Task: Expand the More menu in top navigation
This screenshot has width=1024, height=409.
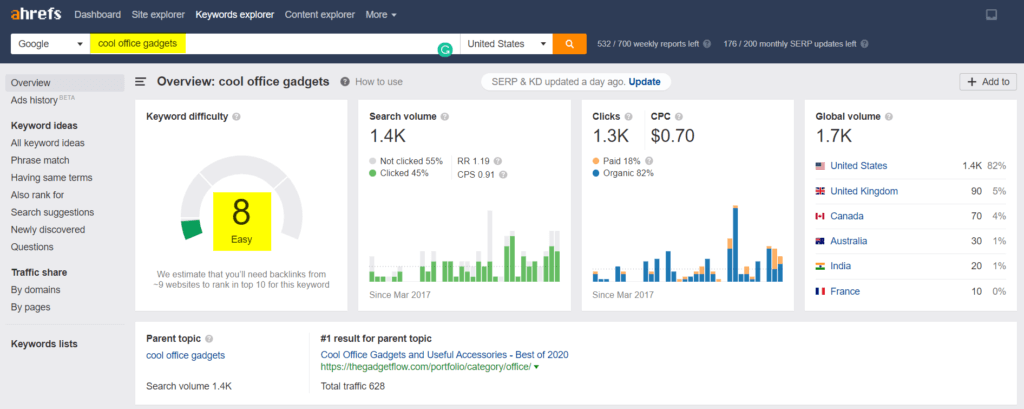Action: pyautogui.click(x=381, y=14)
